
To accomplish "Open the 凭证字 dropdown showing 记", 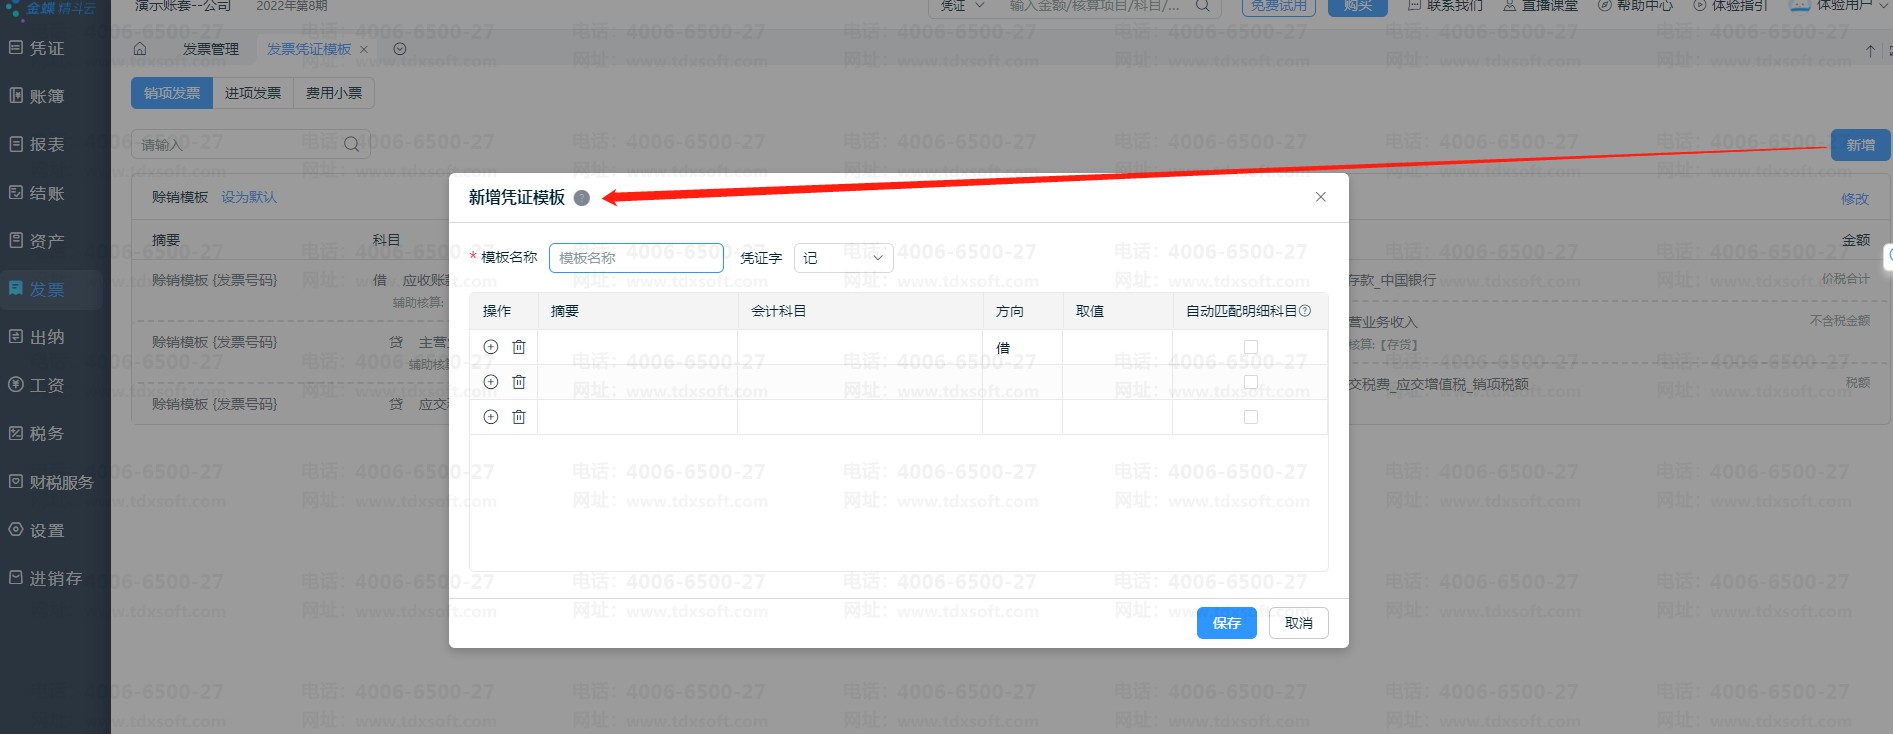I will click(843, 258).
